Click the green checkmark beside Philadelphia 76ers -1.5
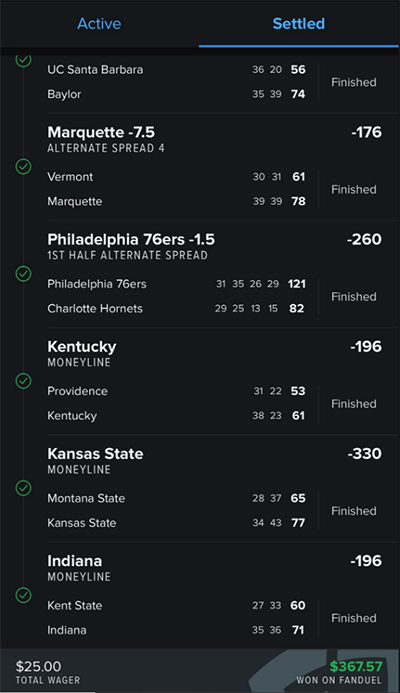The width and height of the screenshot is (400, 693). (x=23, y=274)
